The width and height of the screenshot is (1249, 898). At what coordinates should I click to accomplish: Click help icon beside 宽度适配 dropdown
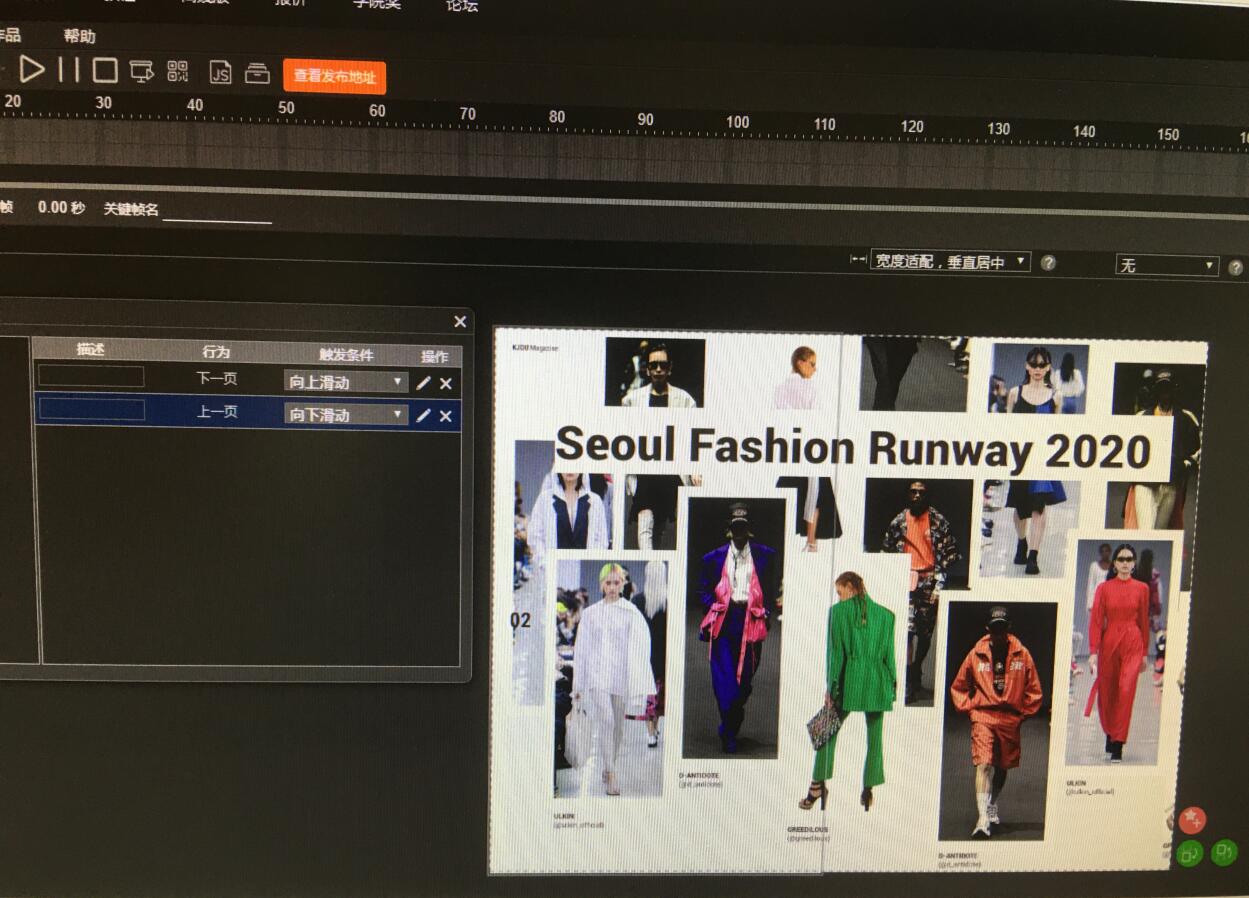click(1048, 263)
